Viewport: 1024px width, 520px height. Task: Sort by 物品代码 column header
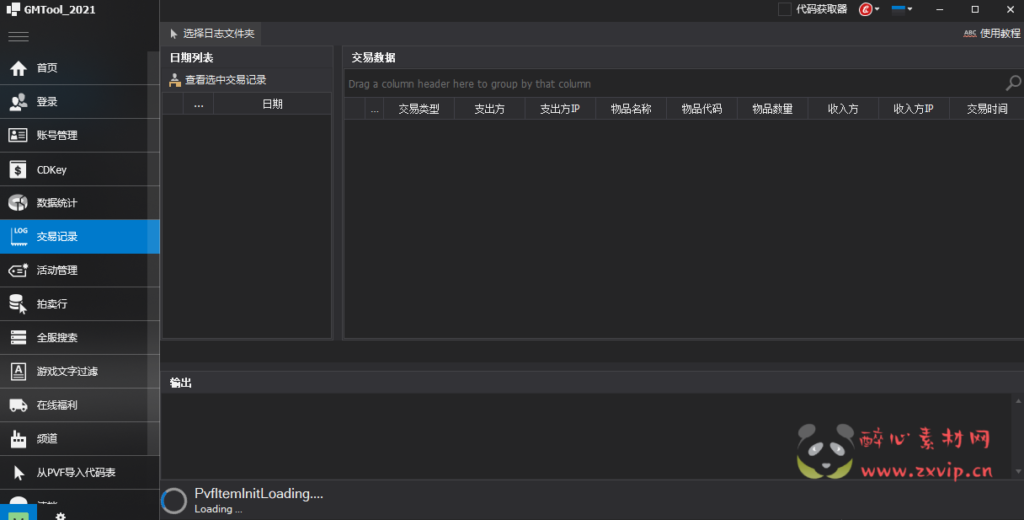click(x=701, y=109)
